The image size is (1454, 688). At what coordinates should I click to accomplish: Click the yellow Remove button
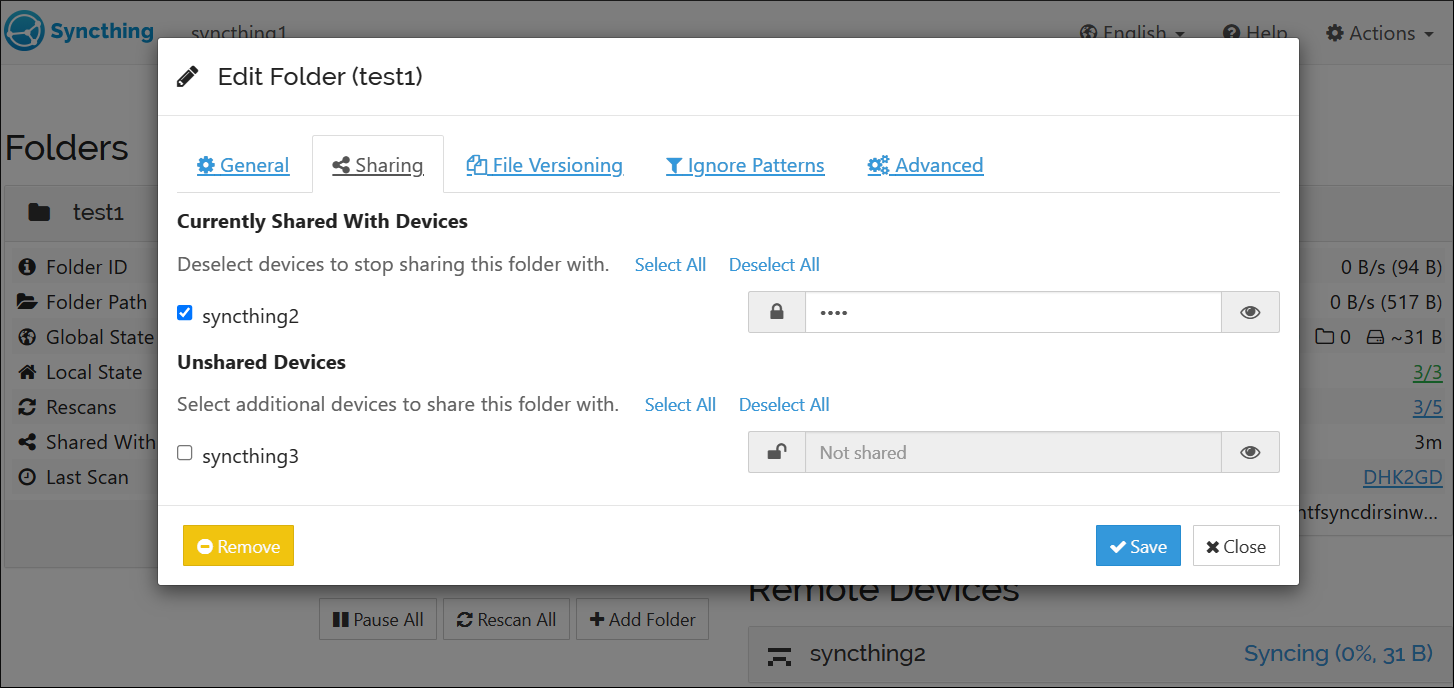238,546
